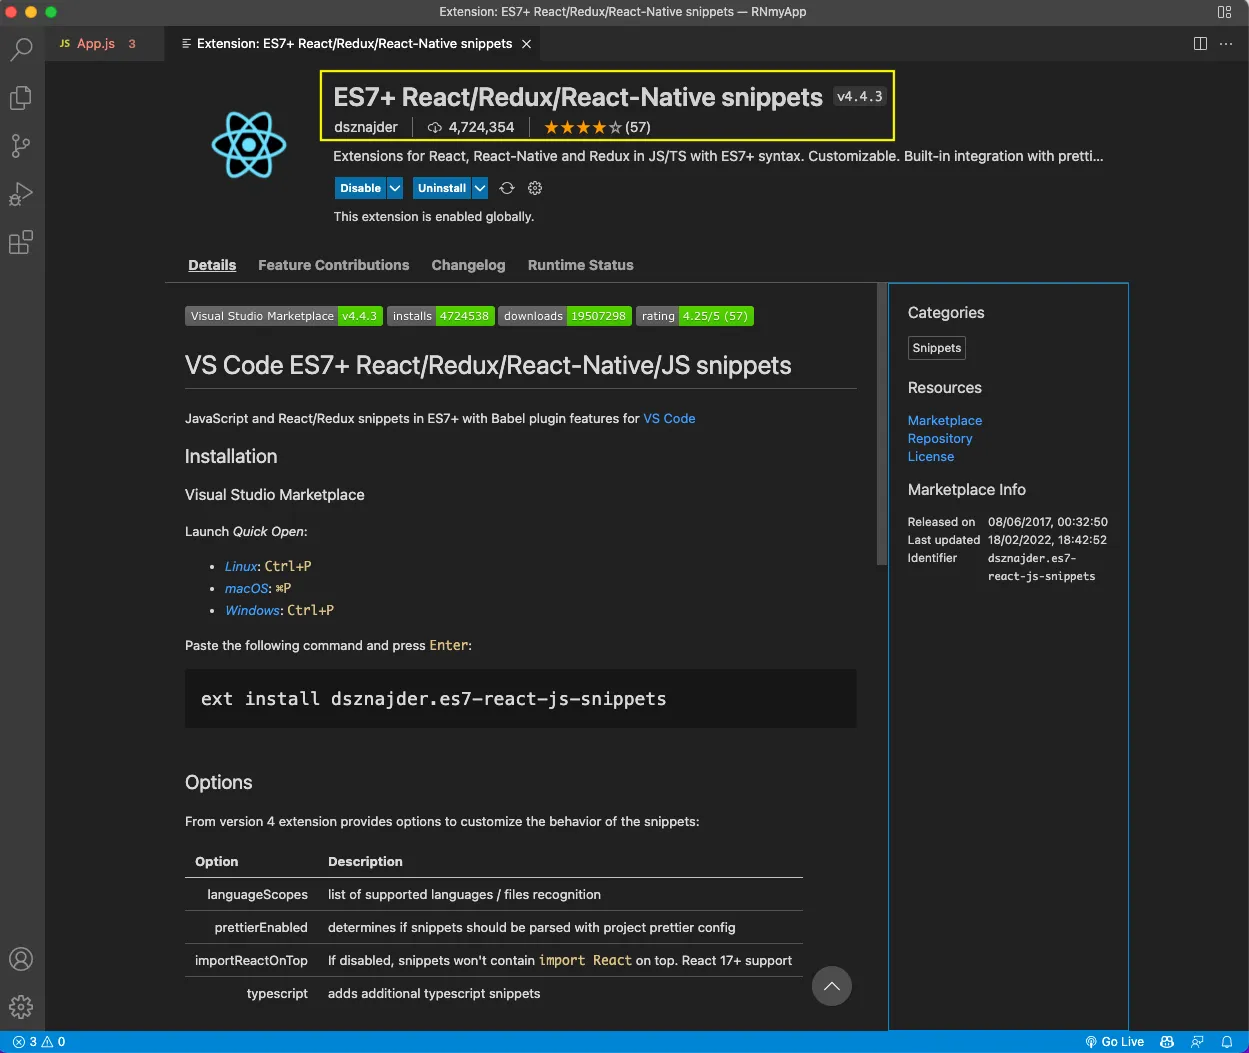The image size is (1249, 1053).
Task: Click the downloads 19507298 badge
Action: pyautogui.click(x=565, y=316)
